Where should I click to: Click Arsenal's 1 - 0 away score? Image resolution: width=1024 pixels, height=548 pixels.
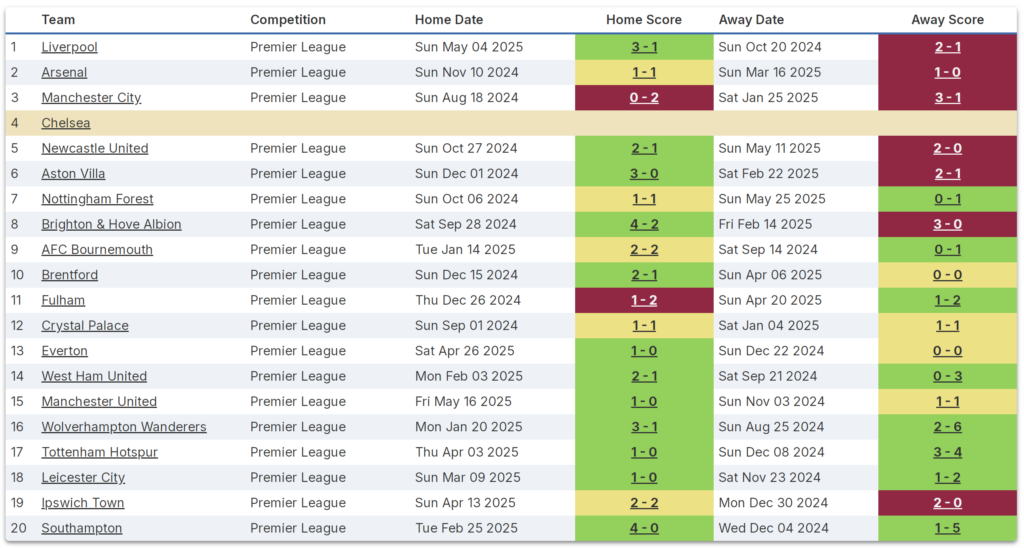[947, 72]
